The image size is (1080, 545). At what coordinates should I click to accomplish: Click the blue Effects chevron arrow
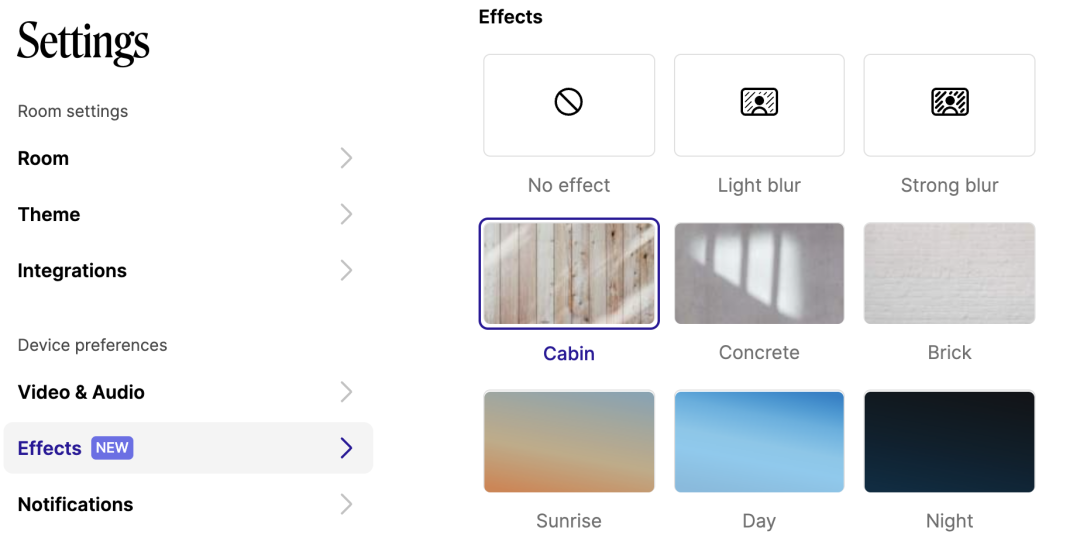pyautogui.click(x=346, y=448)
